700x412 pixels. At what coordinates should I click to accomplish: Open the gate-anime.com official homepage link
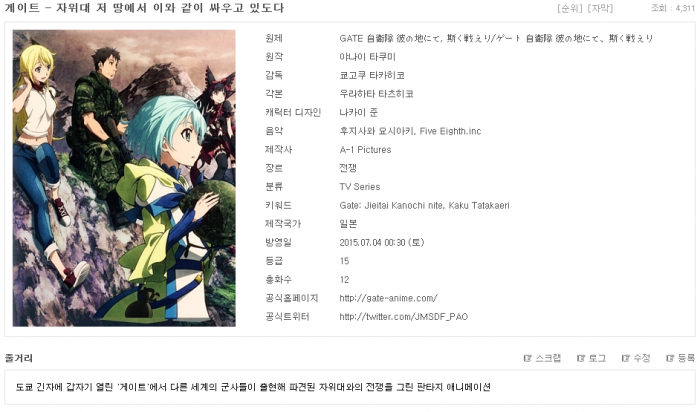pos(388,298)
